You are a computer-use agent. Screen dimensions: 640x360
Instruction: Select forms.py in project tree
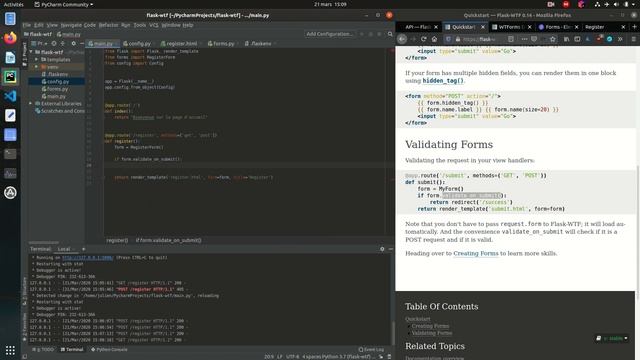(x=56, y=89)
